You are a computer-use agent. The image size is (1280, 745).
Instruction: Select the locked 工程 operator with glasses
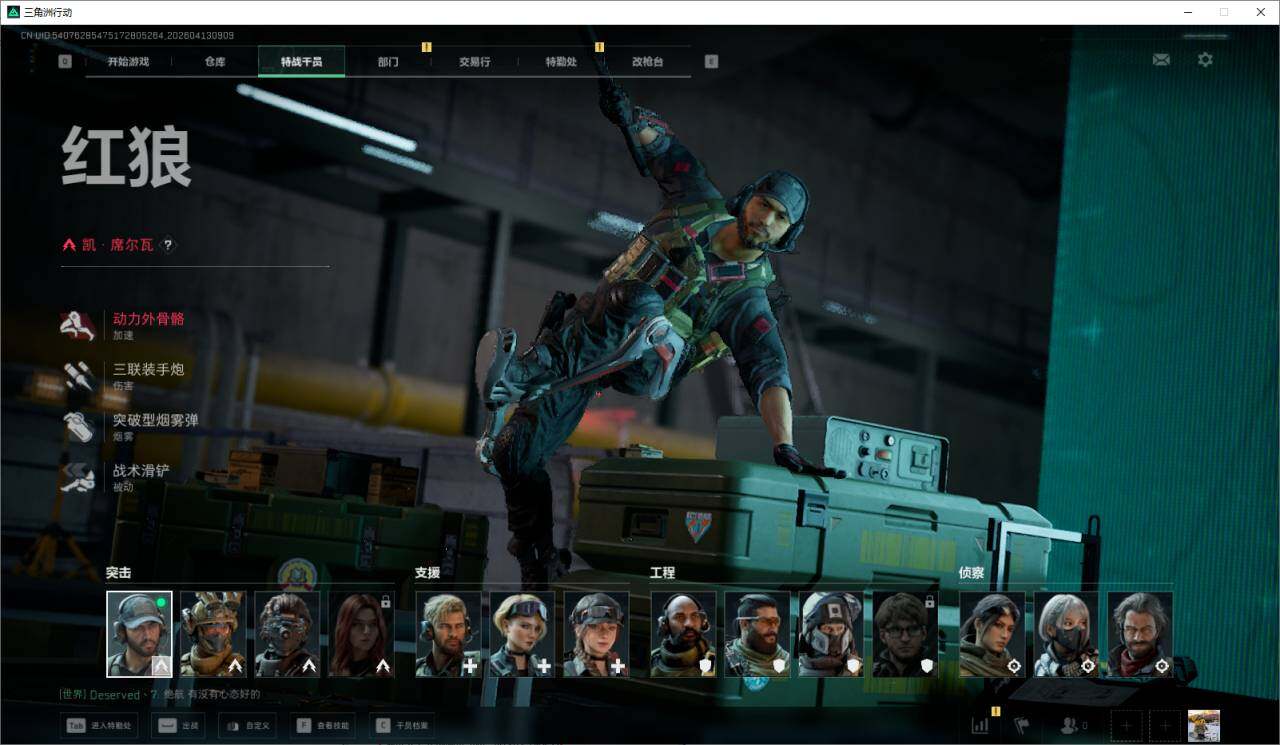905,634
